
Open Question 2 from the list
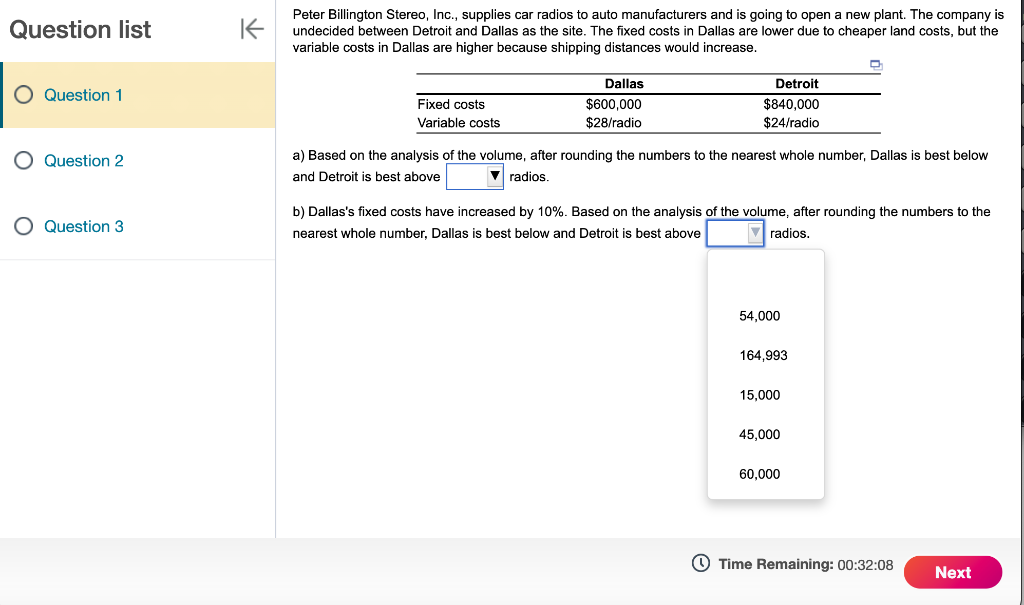point(83,161)
